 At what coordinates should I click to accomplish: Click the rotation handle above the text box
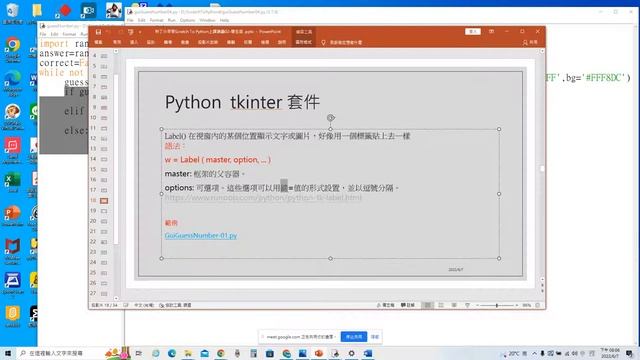coord(331,118)
